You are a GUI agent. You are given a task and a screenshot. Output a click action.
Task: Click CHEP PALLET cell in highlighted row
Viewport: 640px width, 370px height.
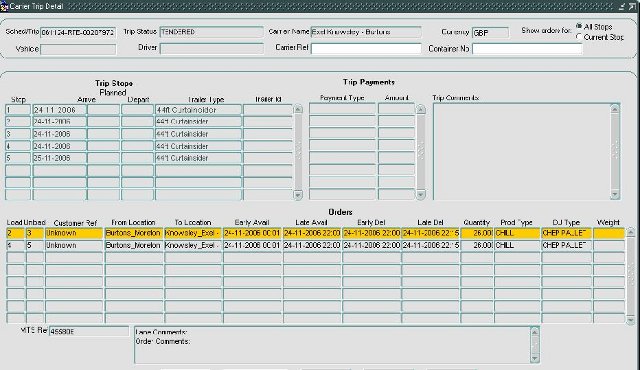567,233
